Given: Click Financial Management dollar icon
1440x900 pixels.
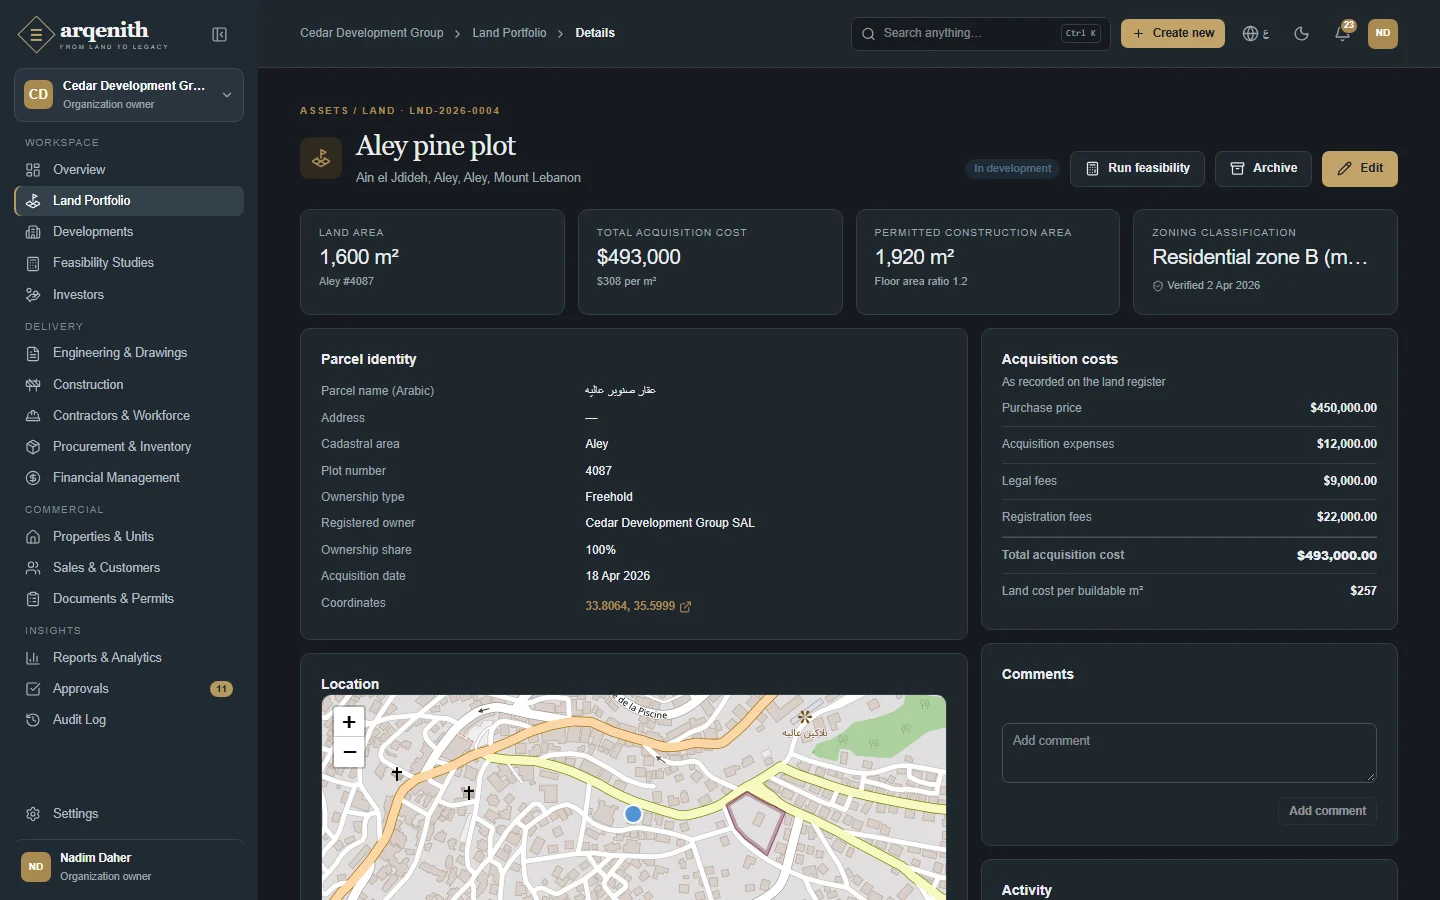Looking at the screenshot, I should (x=33, y=478).
